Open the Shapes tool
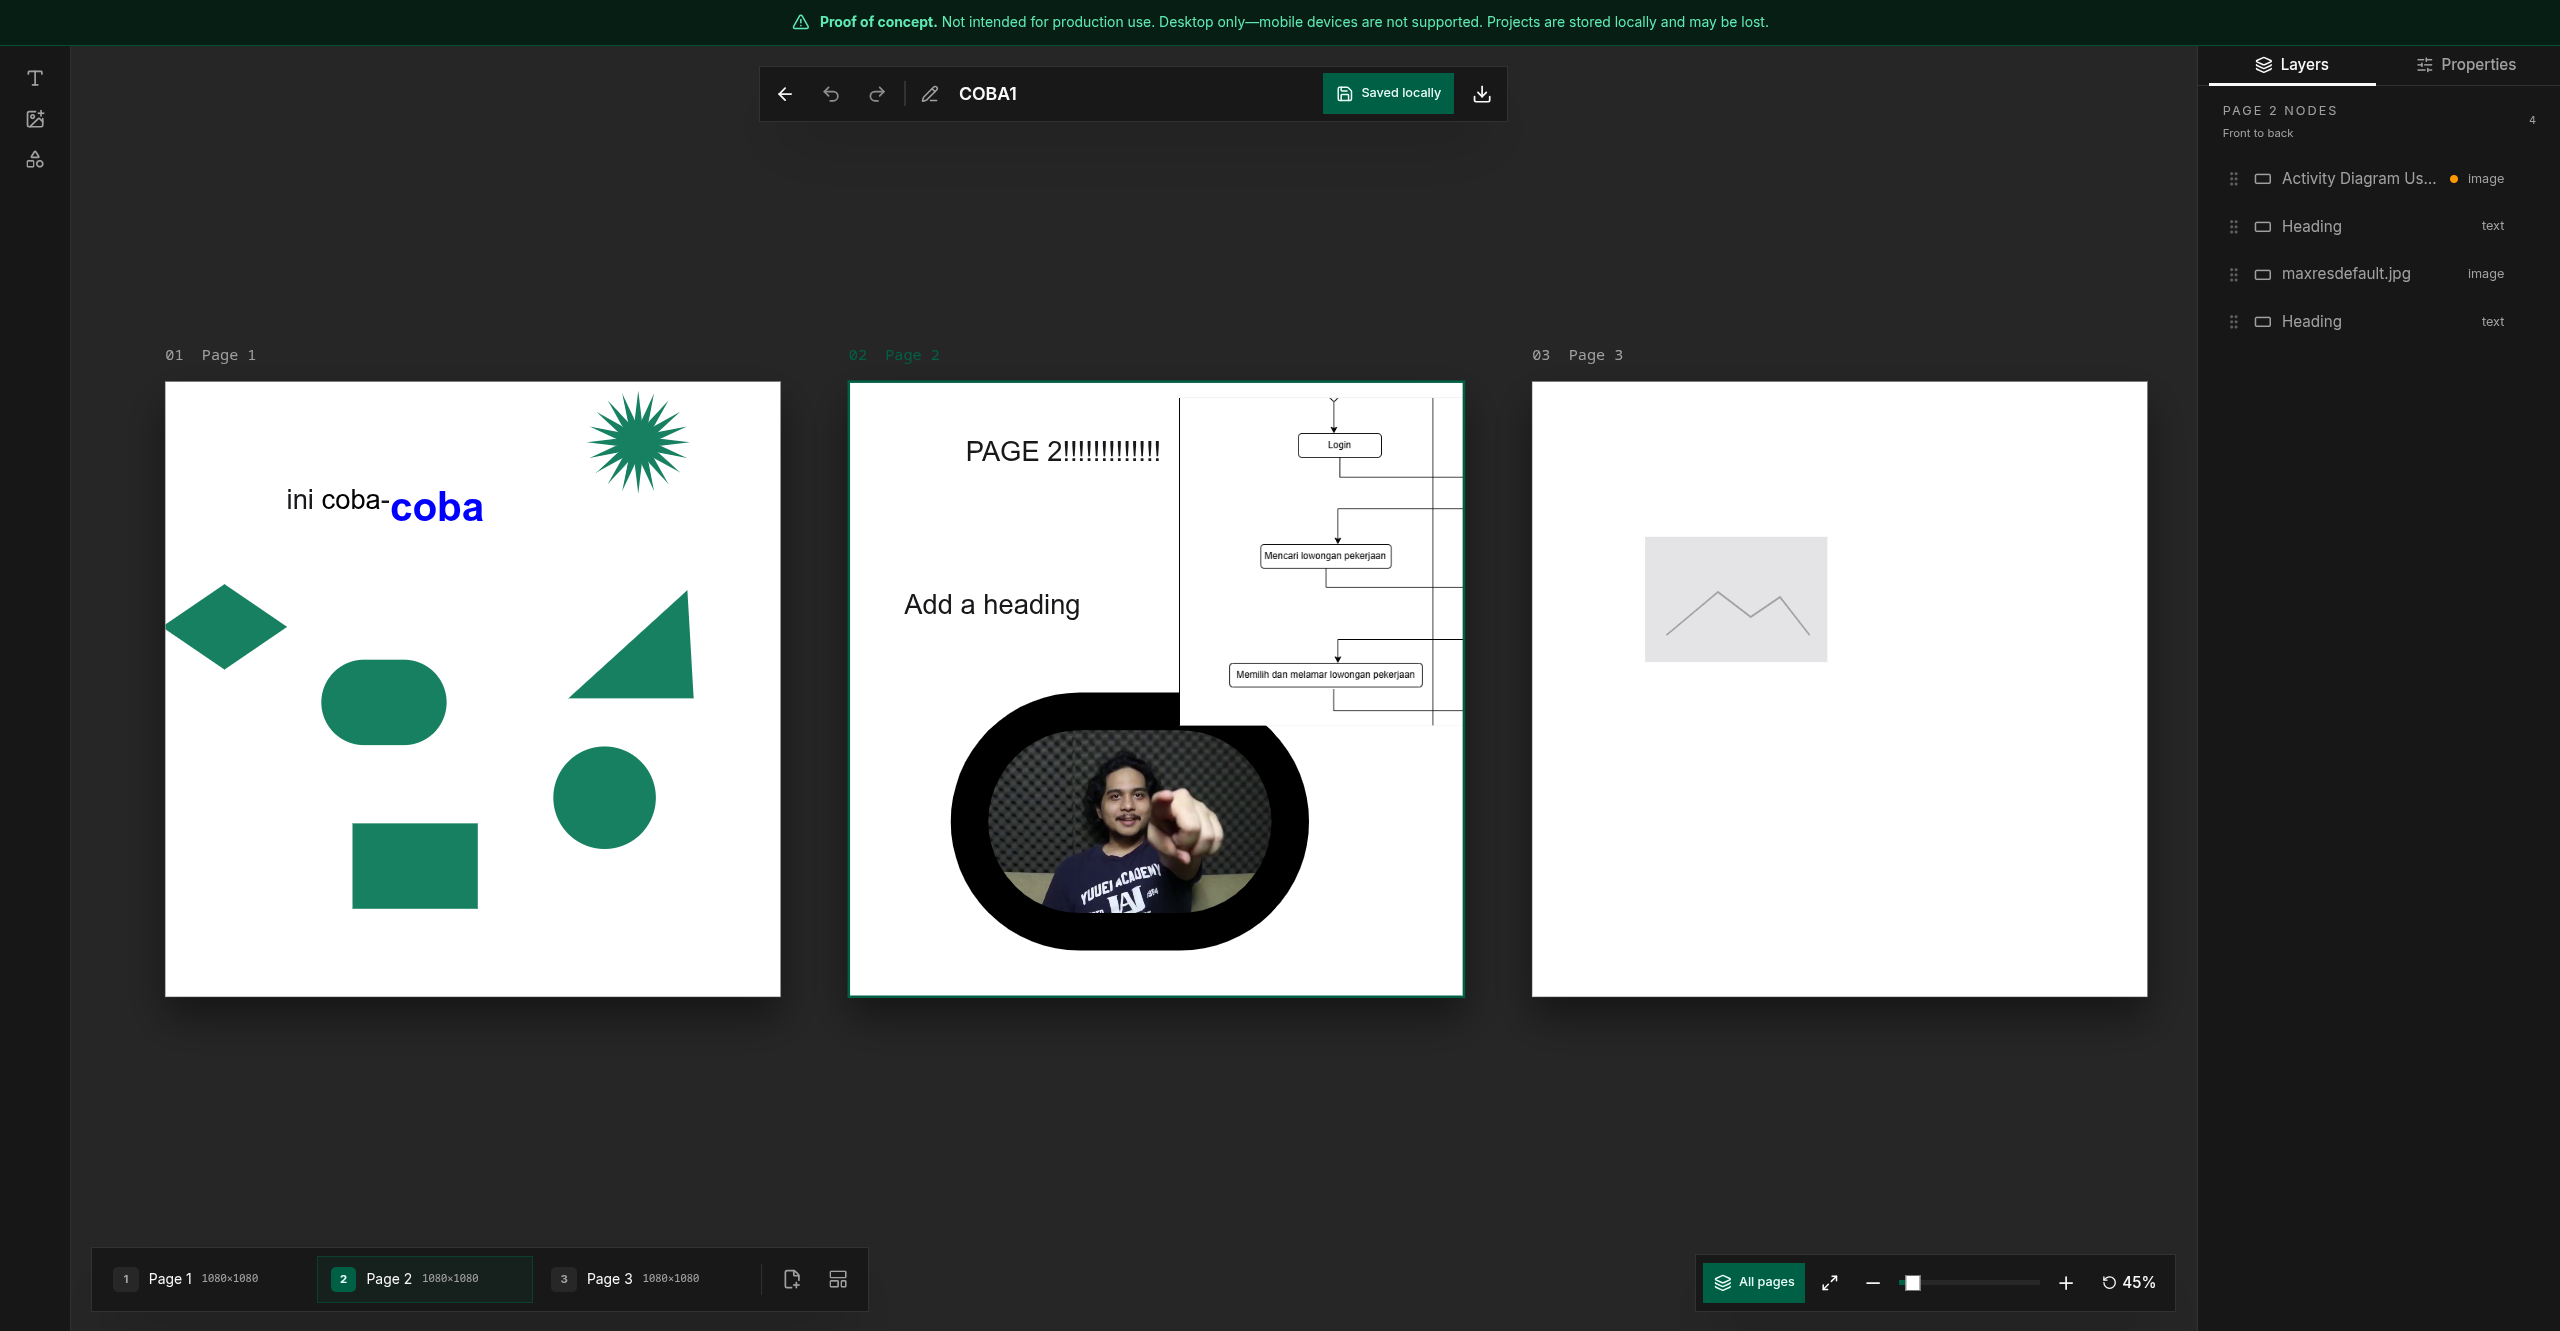The width and height of the screenshot is (2560, 1331). pos(35,160)
